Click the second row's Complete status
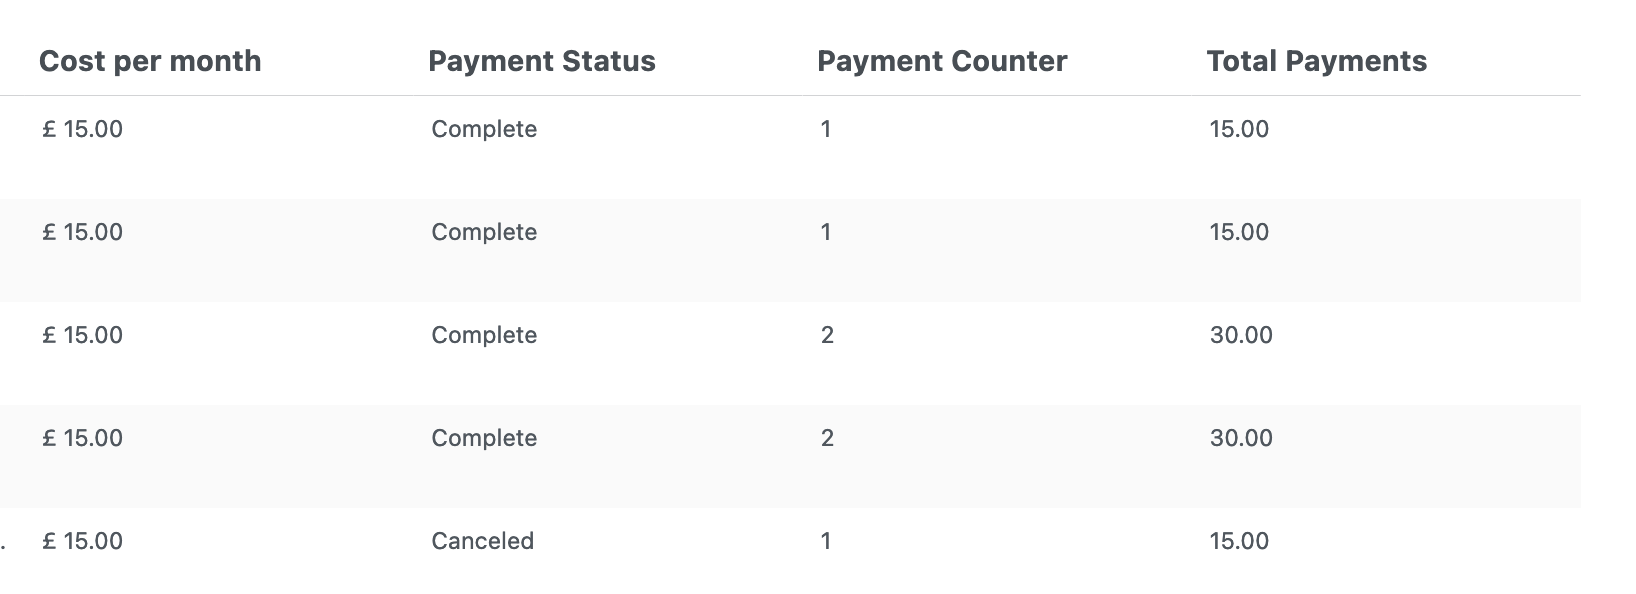This screenshot has height=594, width=1636. [x=484, y=232]
